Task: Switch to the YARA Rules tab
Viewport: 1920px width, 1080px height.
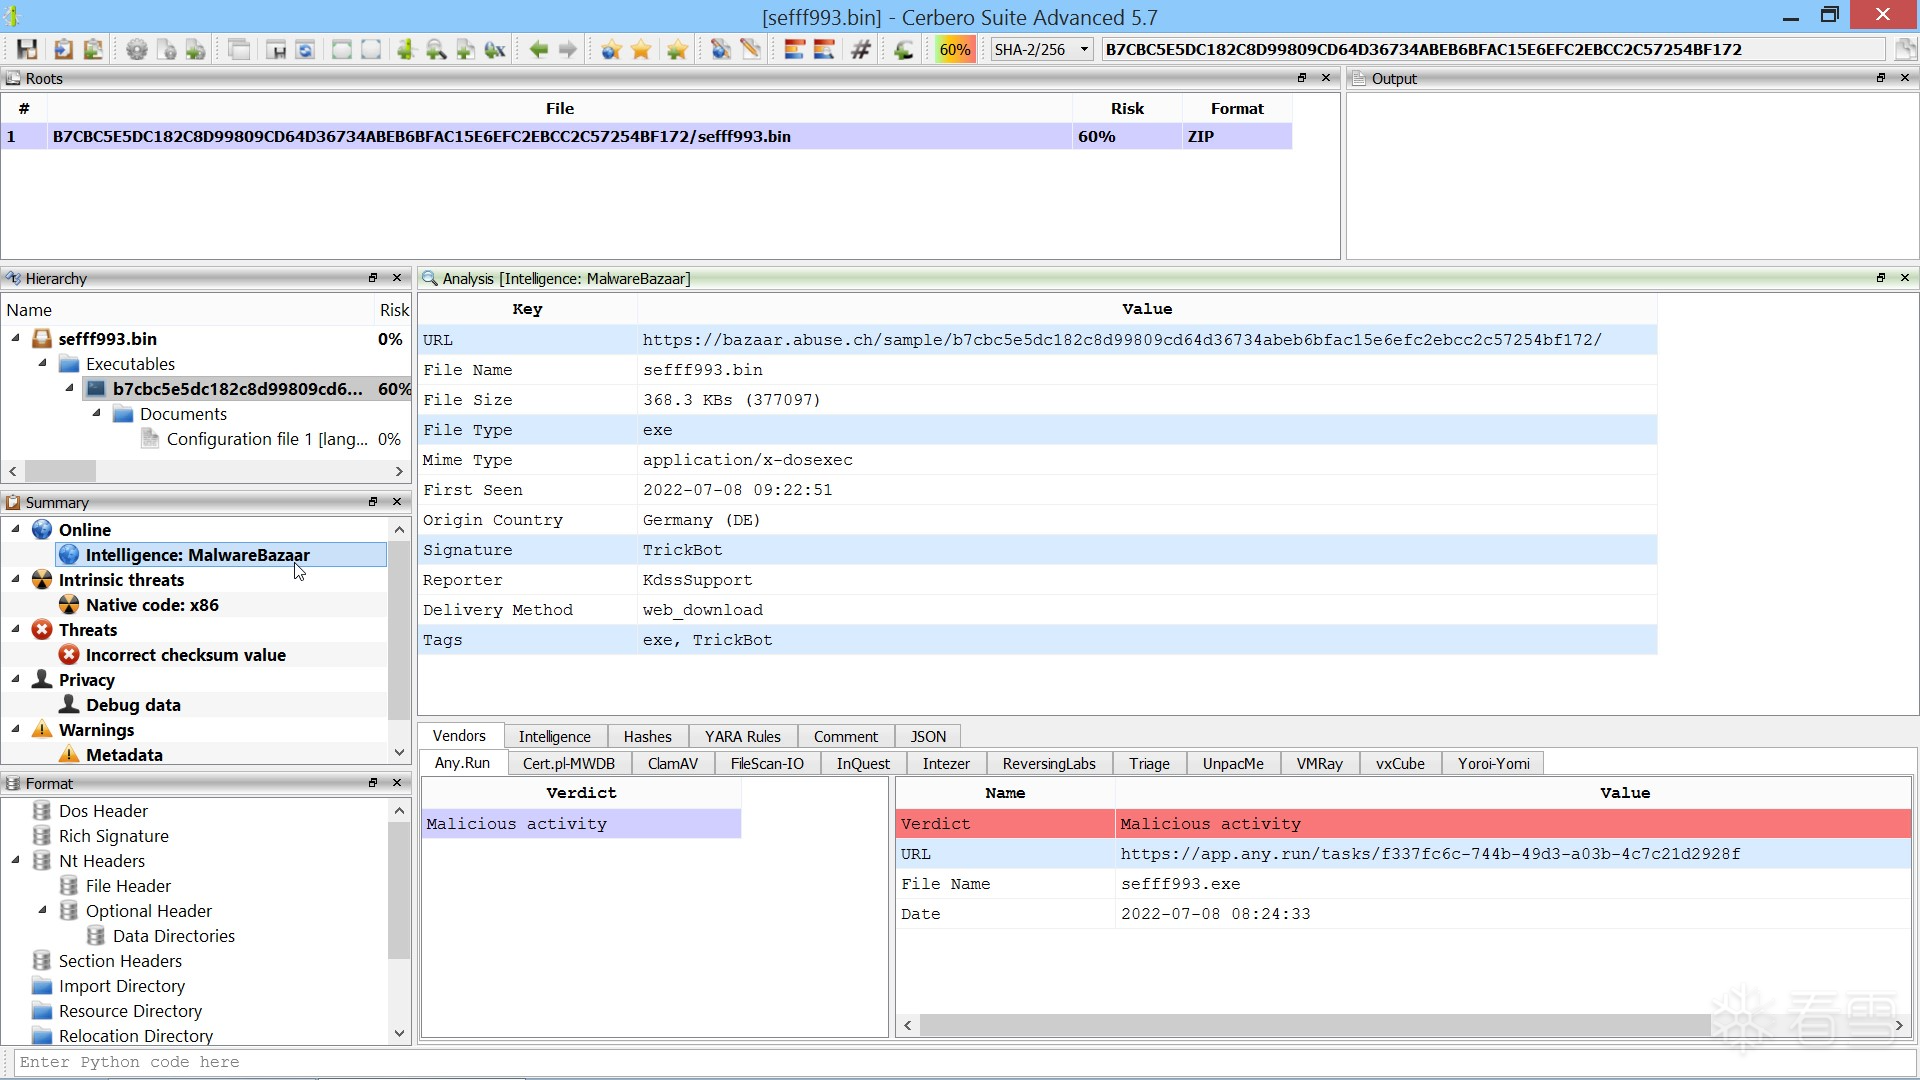Action: [x=742, y=736]
